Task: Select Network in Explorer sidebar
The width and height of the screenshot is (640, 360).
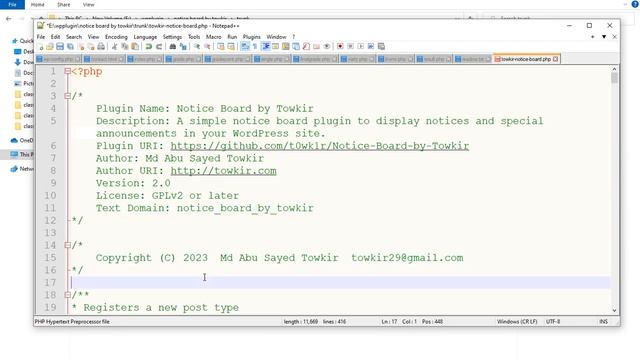Action: coord(22,169)
